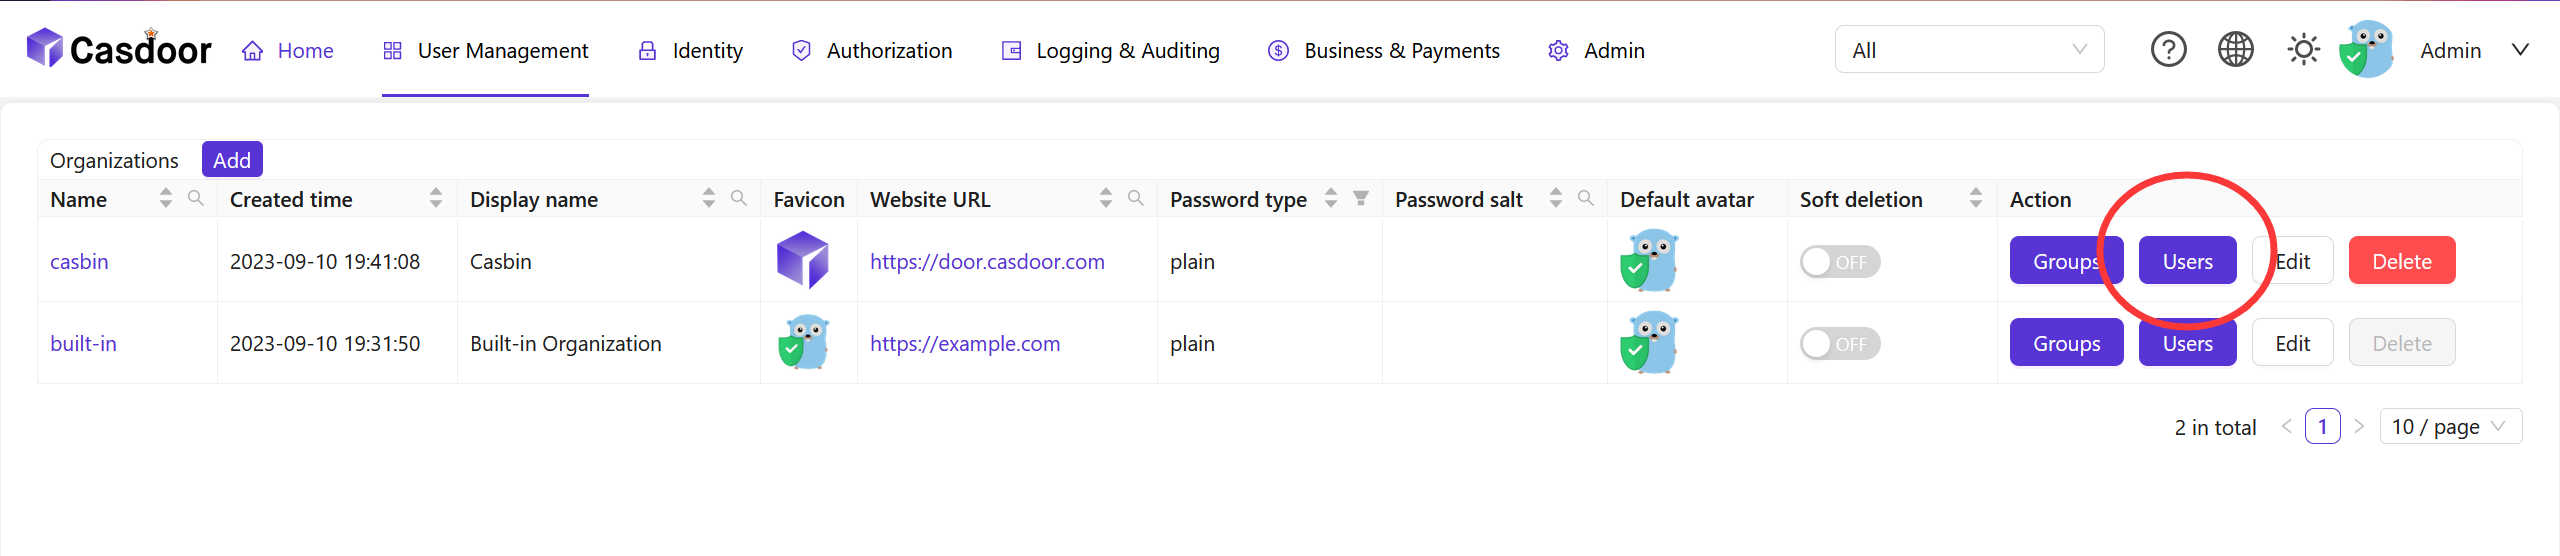Open the door.casdoor.com website link
Image resolution: width=2560 pixels, height=556 pixels.
click(x=987, y=262)
